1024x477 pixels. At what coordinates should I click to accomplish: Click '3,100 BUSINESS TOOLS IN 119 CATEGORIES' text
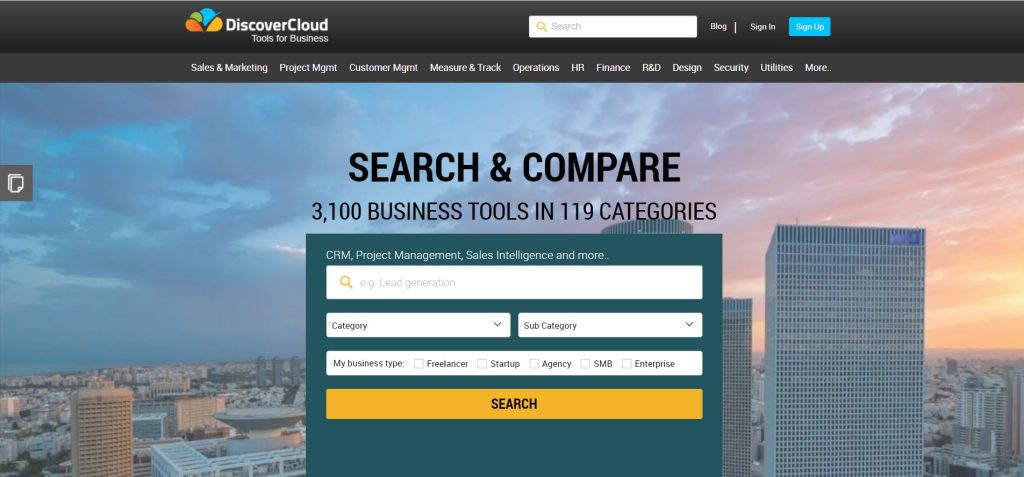pos(514,212)
